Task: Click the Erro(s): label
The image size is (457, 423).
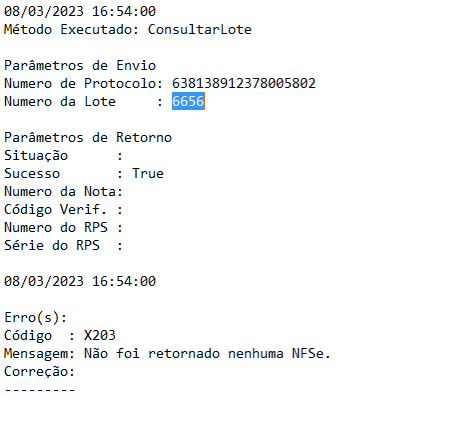Action: click(x=36, y=317)
